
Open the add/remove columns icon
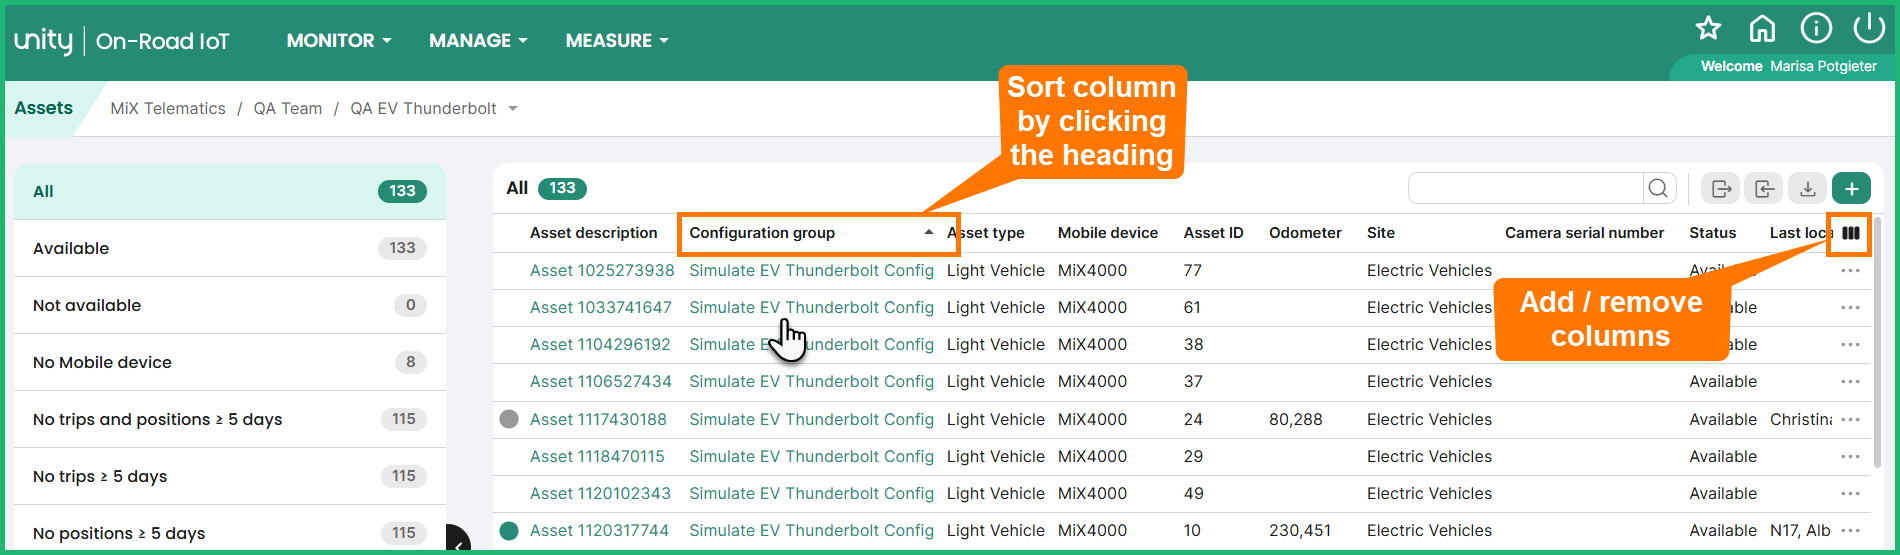click(x=1851, y=233)
